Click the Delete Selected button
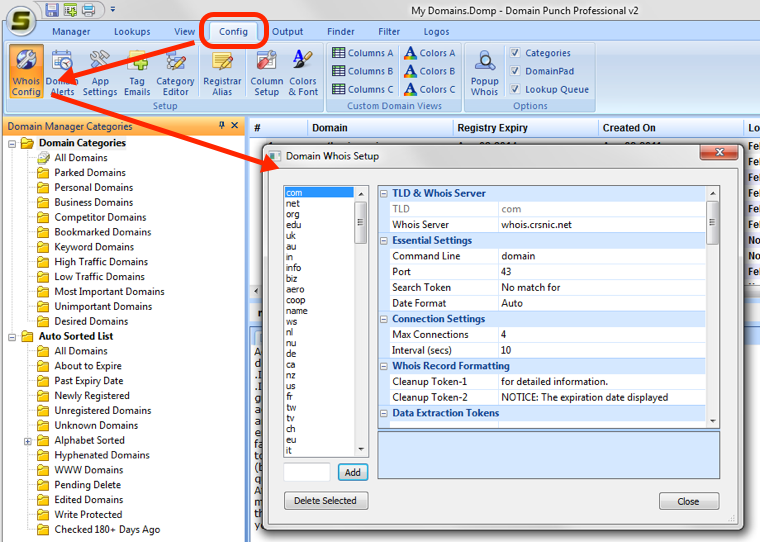Viewport: 760px width, 542px height. [x=326, y=500]
